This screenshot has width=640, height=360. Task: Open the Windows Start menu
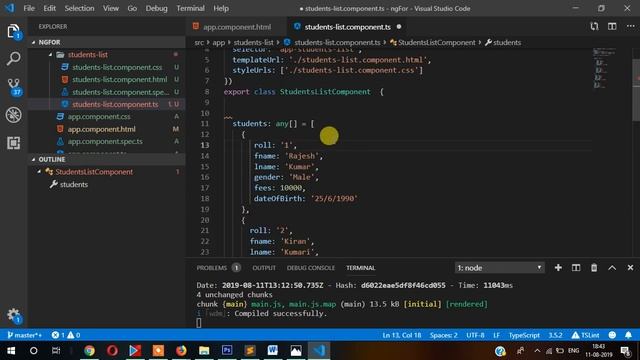(11, 351)
